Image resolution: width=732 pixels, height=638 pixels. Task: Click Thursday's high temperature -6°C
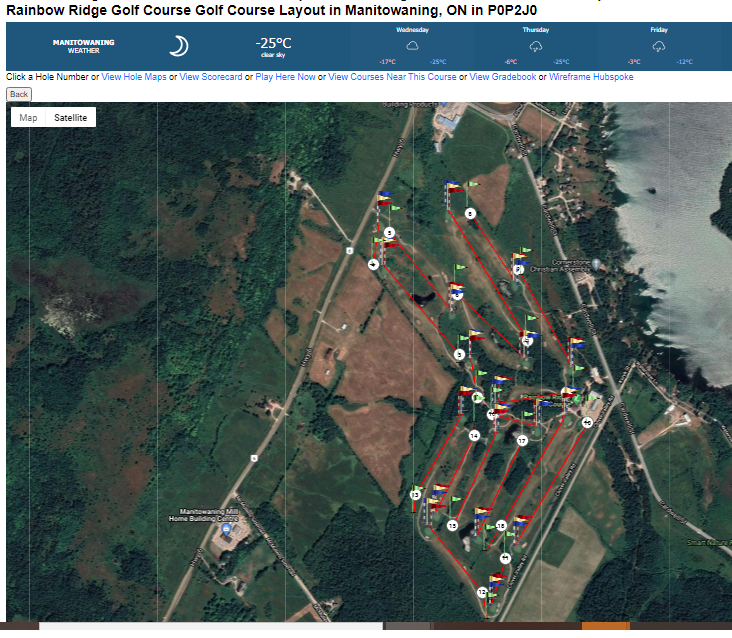pos(511,62)
